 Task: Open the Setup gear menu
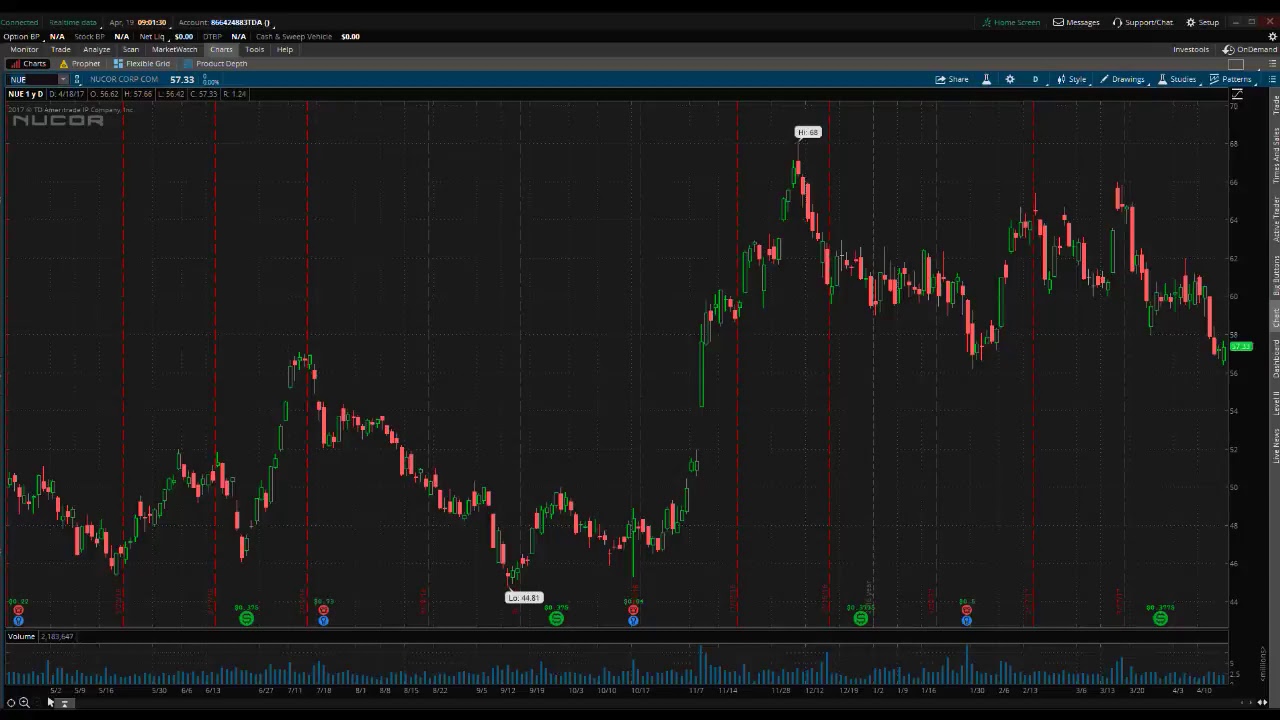[1203, 22]
